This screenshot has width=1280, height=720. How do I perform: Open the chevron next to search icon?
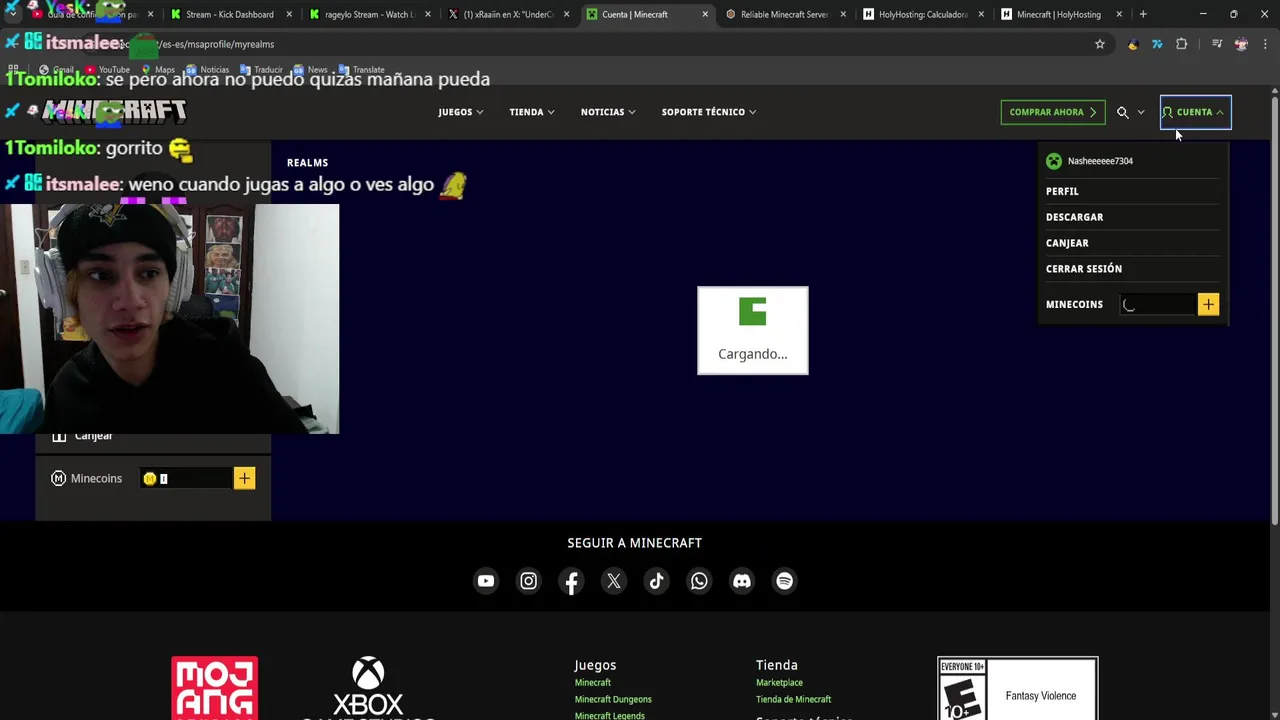point(1141,112)
